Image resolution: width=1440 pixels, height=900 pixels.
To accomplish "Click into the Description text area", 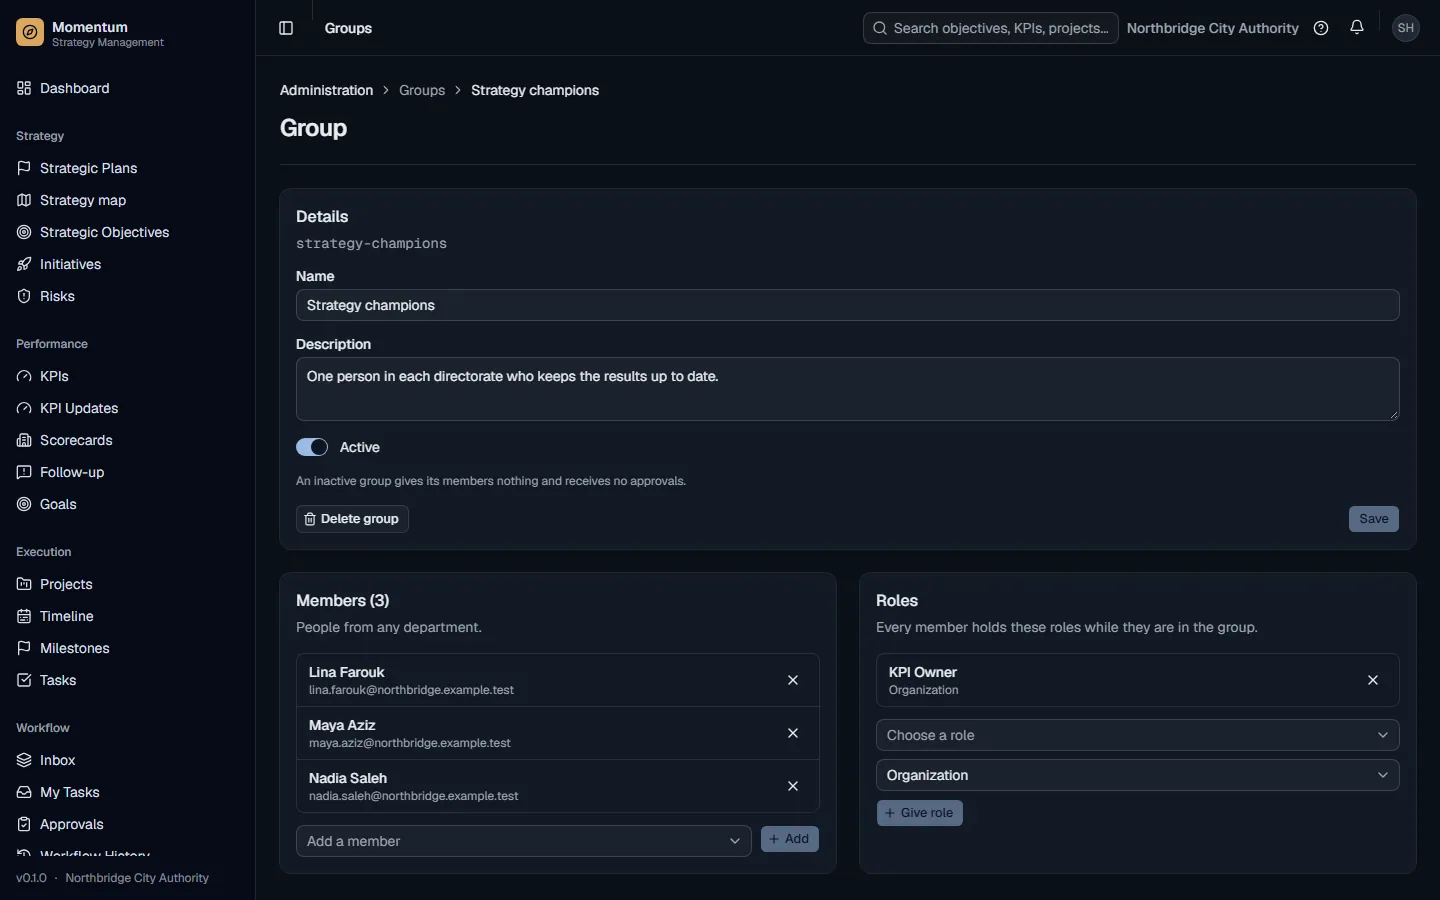I will pos(848,389).
